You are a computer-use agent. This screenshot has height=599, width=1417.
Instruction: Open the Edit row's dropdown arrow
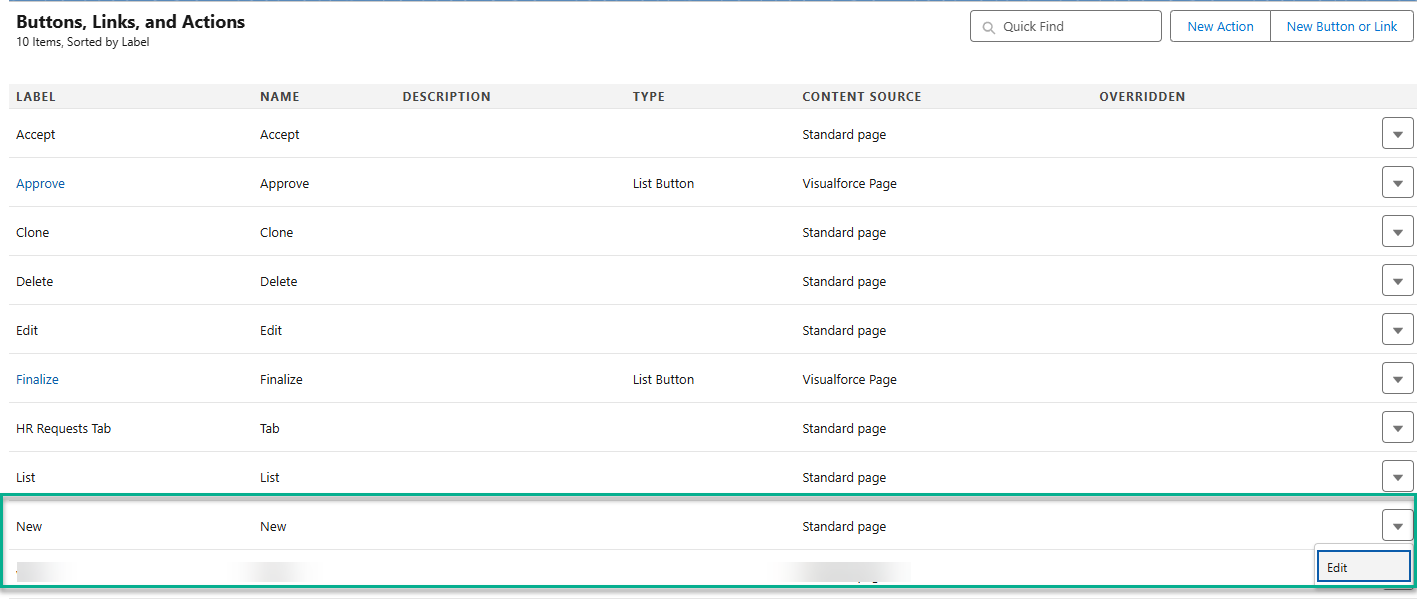[x=1397, y=329]
